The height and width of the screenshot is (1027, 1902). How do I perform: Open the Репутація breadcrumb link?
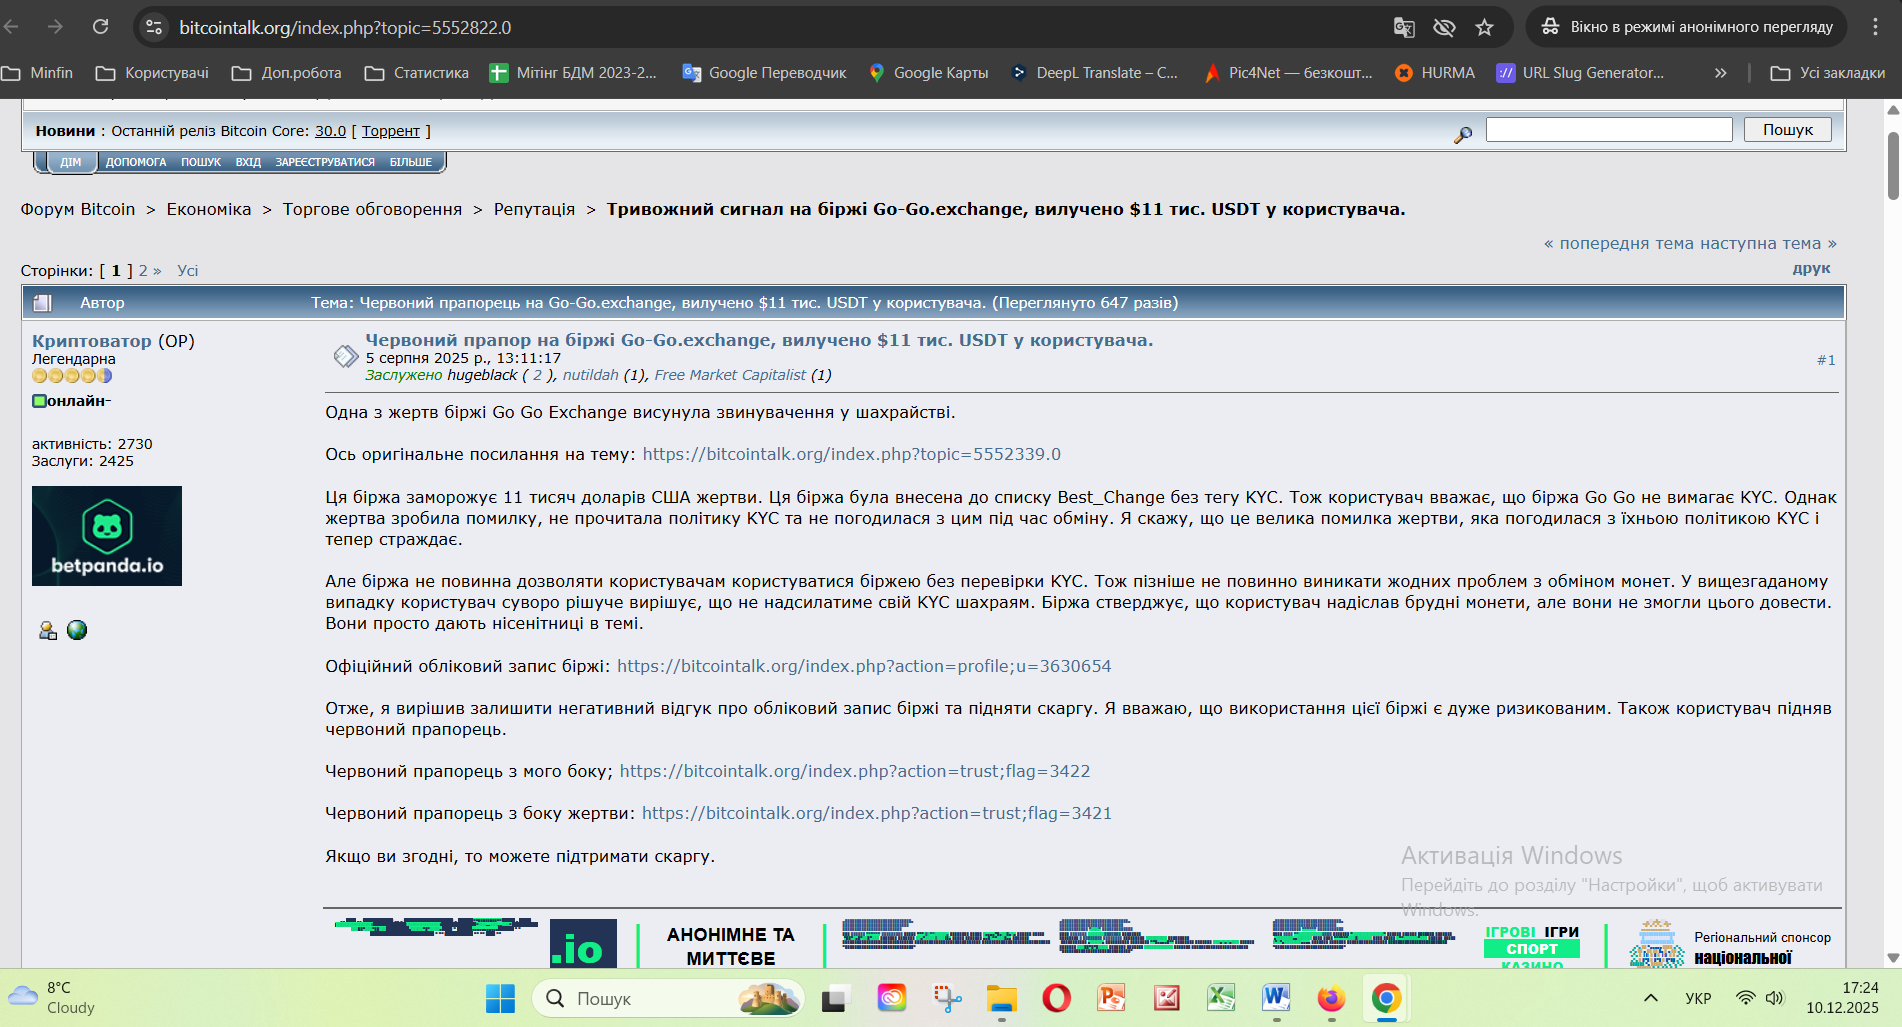(534, 209)
